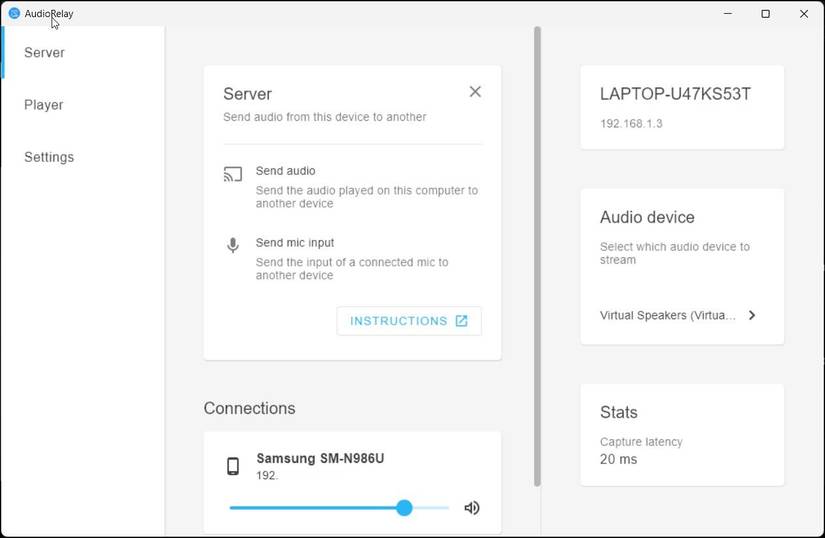Screen dimensions: 825x538
Task: Expand the audio device chevron arrow
Action: click(x=752, y=315)
